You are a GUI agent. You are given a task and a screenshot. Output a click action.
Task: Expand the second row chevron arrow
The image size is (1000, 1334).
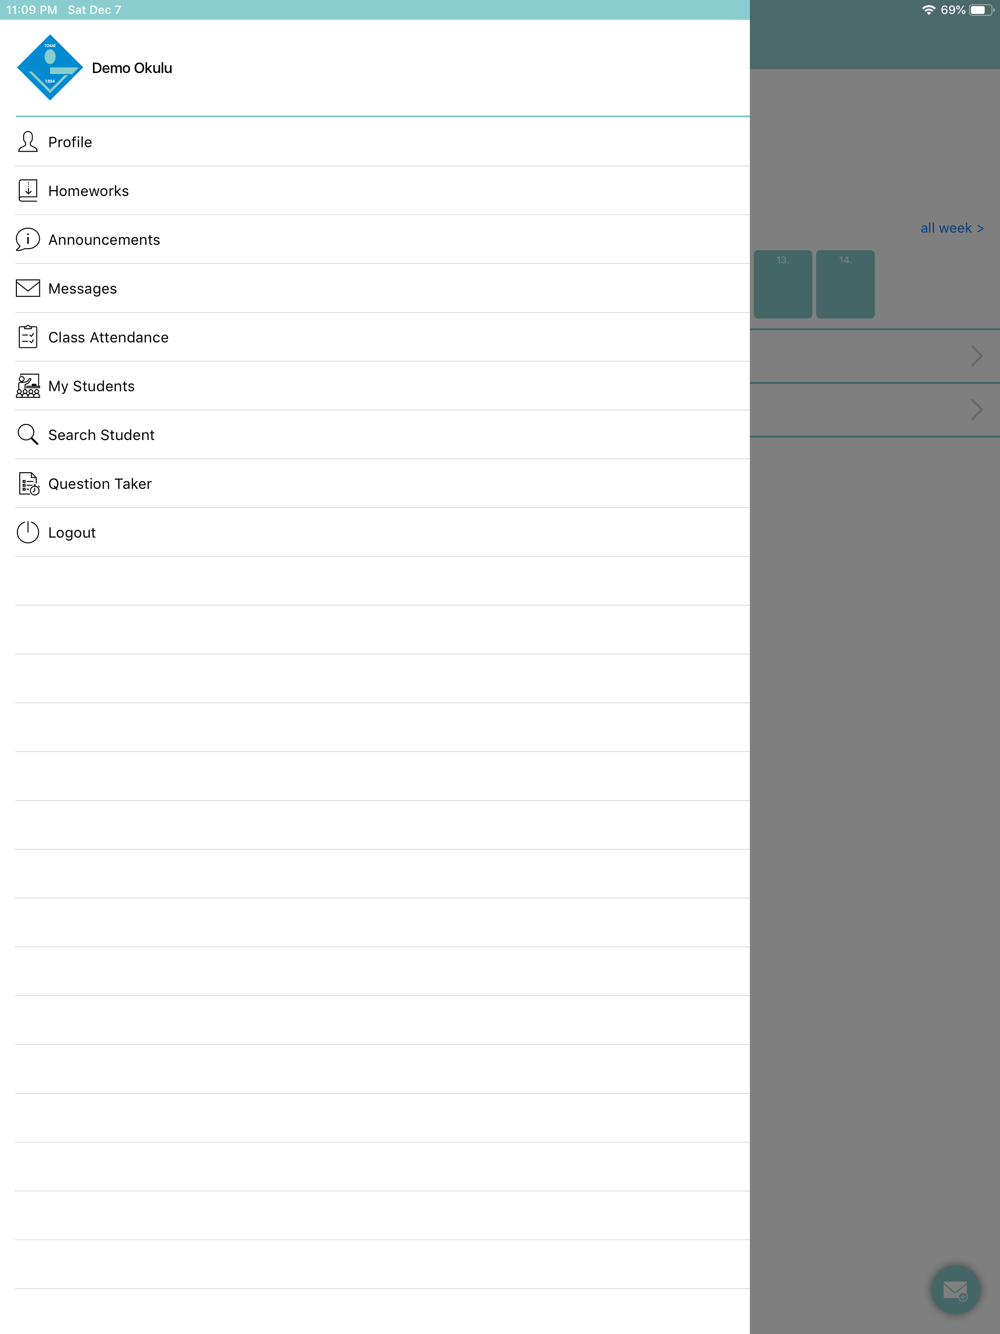[x=977, y=410]
